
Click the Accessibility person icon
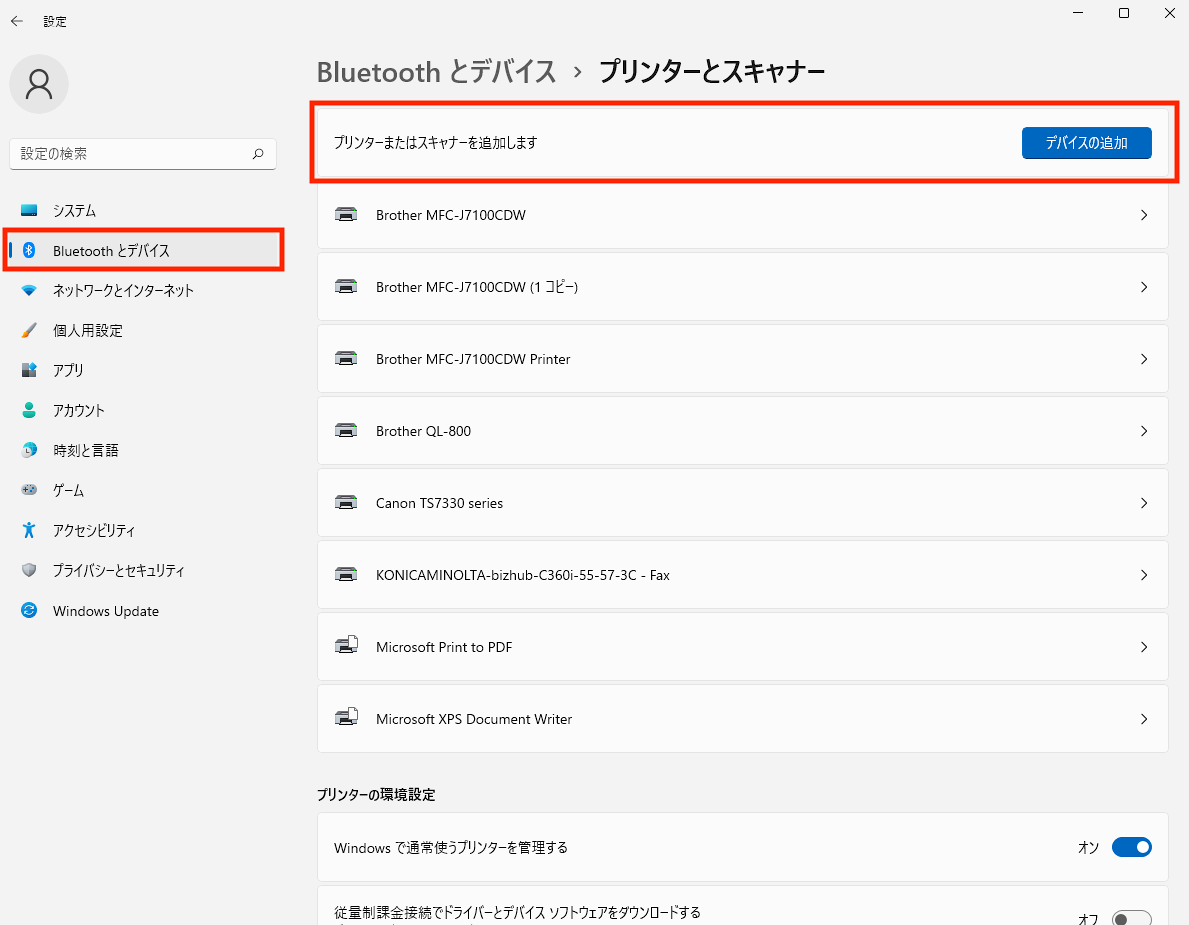tap(29, 531)
